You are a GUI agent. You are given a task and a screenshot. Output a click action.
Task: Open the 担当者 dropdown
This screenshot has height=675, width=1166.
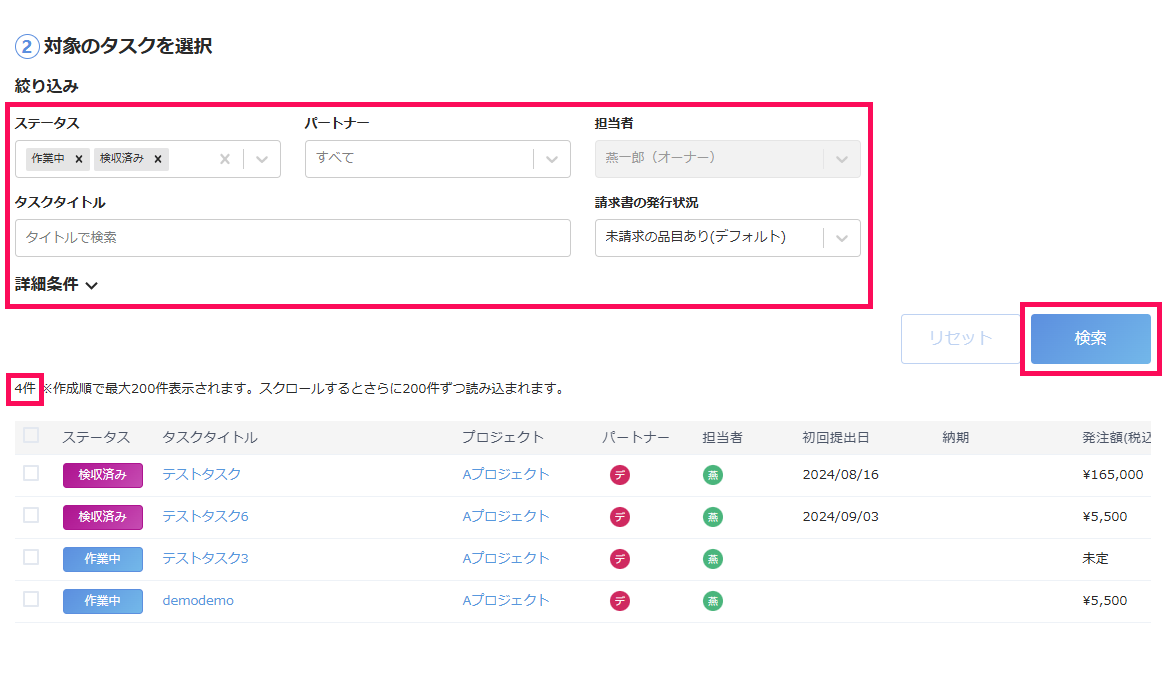coord(727,159)
